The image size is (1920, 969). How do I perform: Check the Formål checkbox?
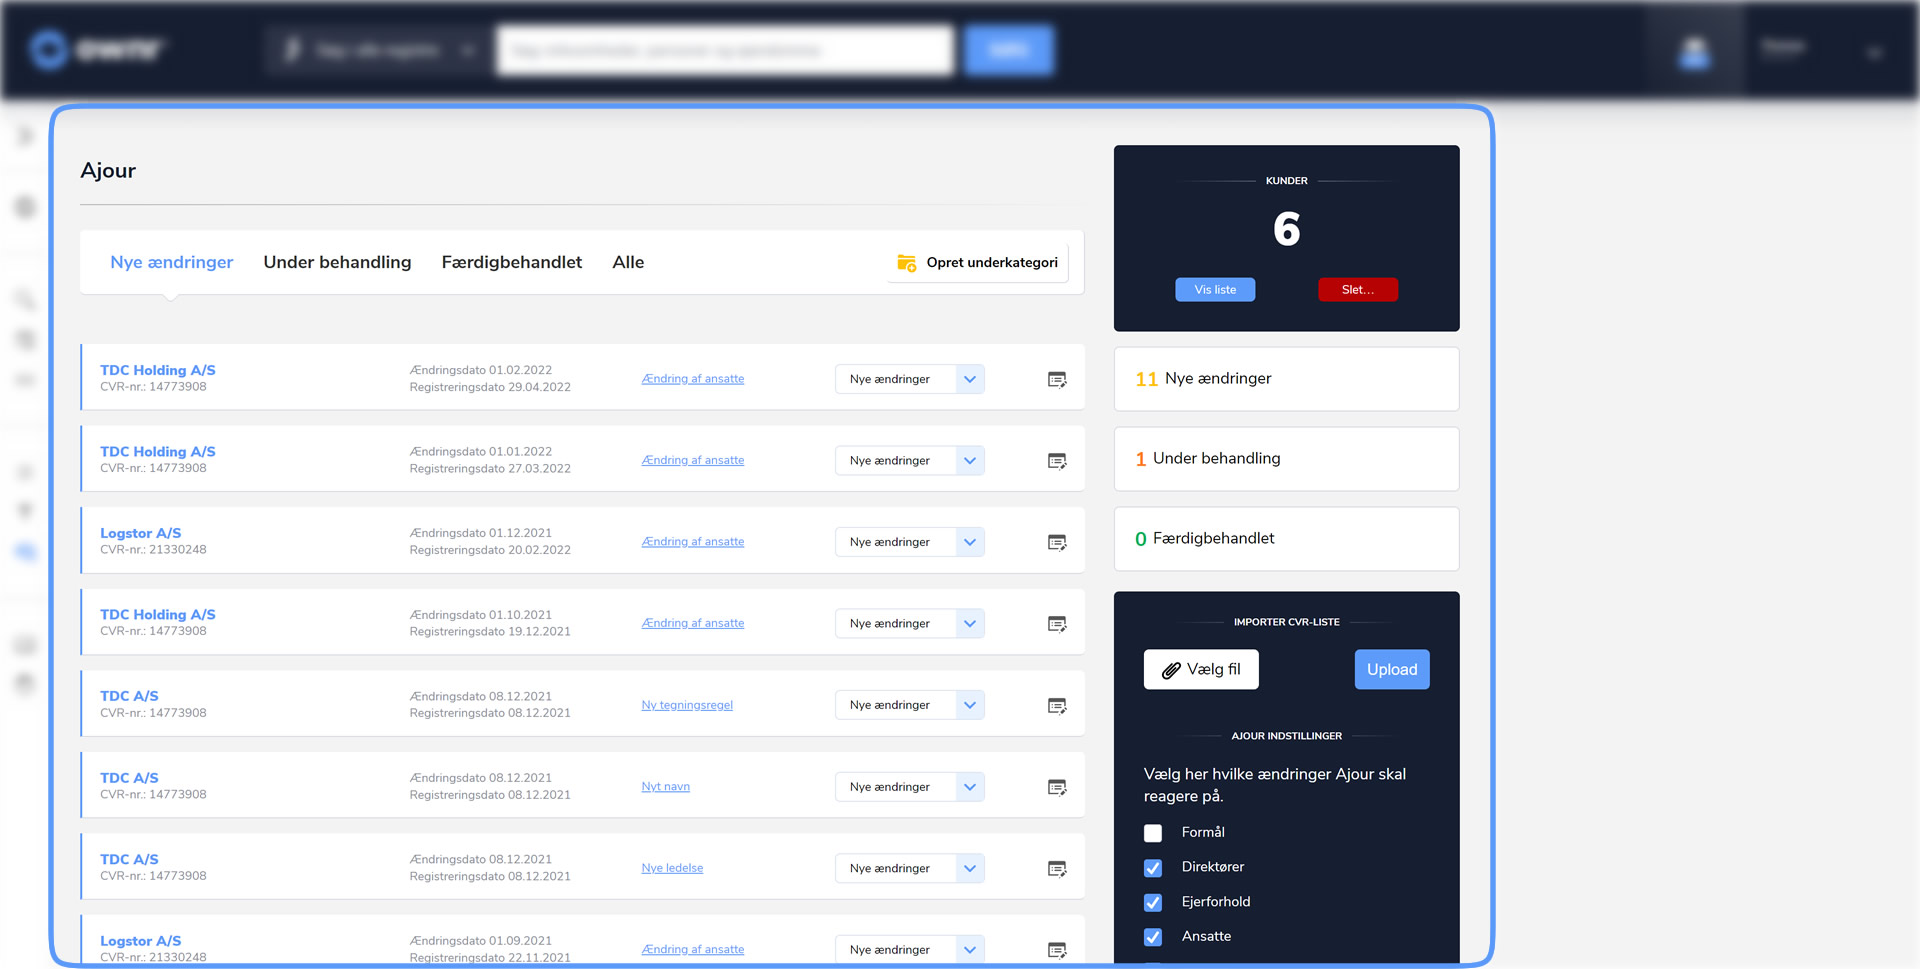point(1153,833)
